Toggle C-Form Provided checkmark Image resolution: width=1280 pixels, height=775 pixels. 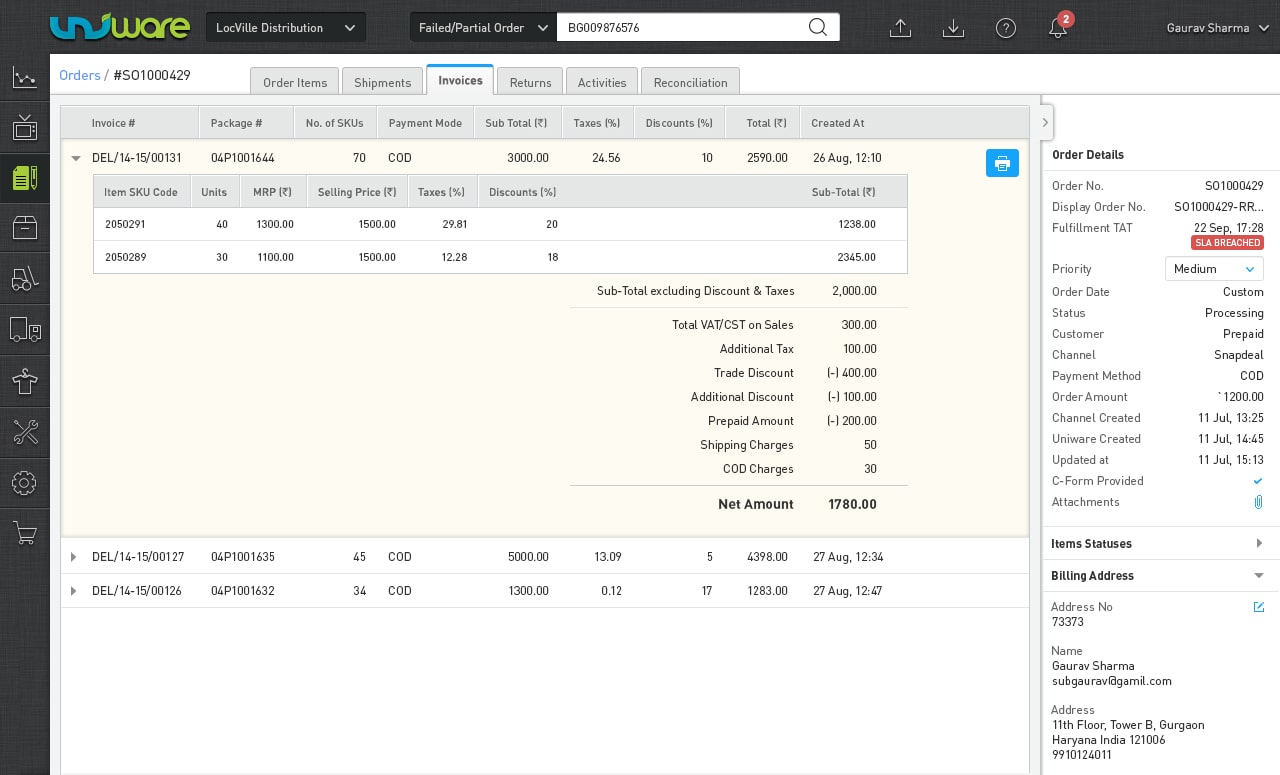coord(1257,481)
